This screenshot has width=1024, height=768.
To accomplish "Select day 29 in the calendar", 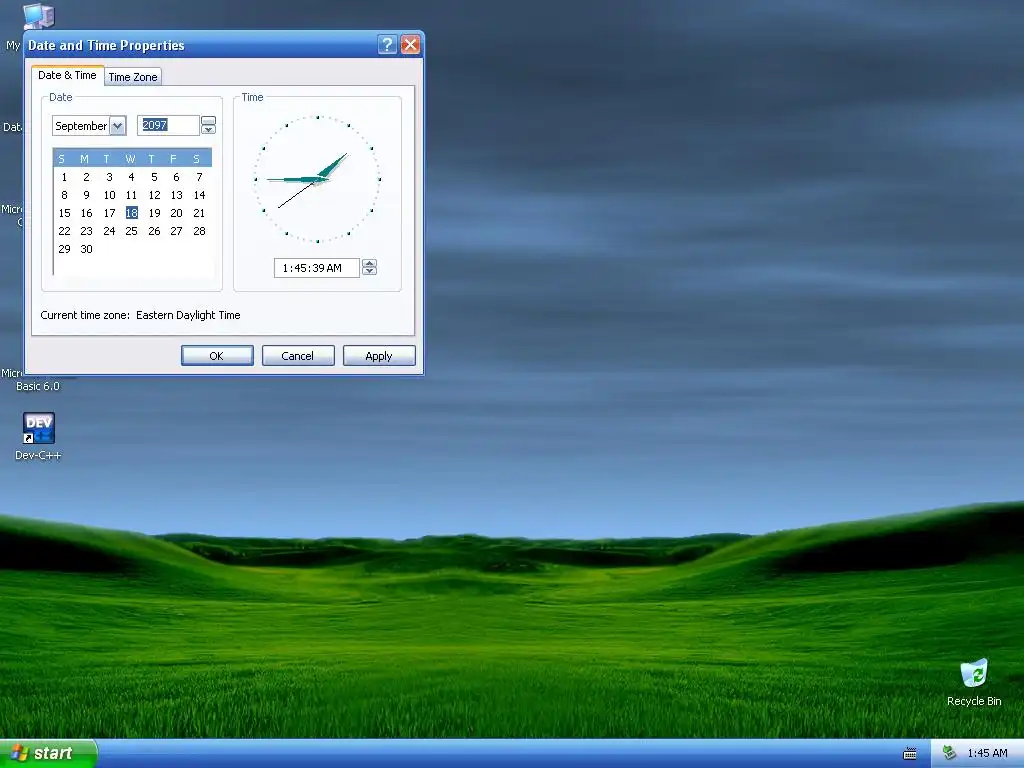I will [x=64, y=249].
